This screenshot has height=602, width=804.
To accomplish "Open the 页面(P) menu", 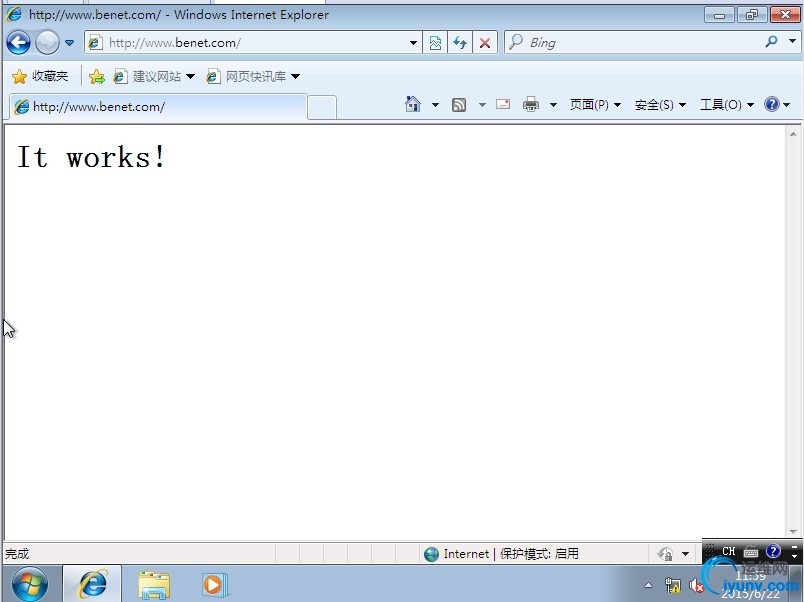I will 595,105.
